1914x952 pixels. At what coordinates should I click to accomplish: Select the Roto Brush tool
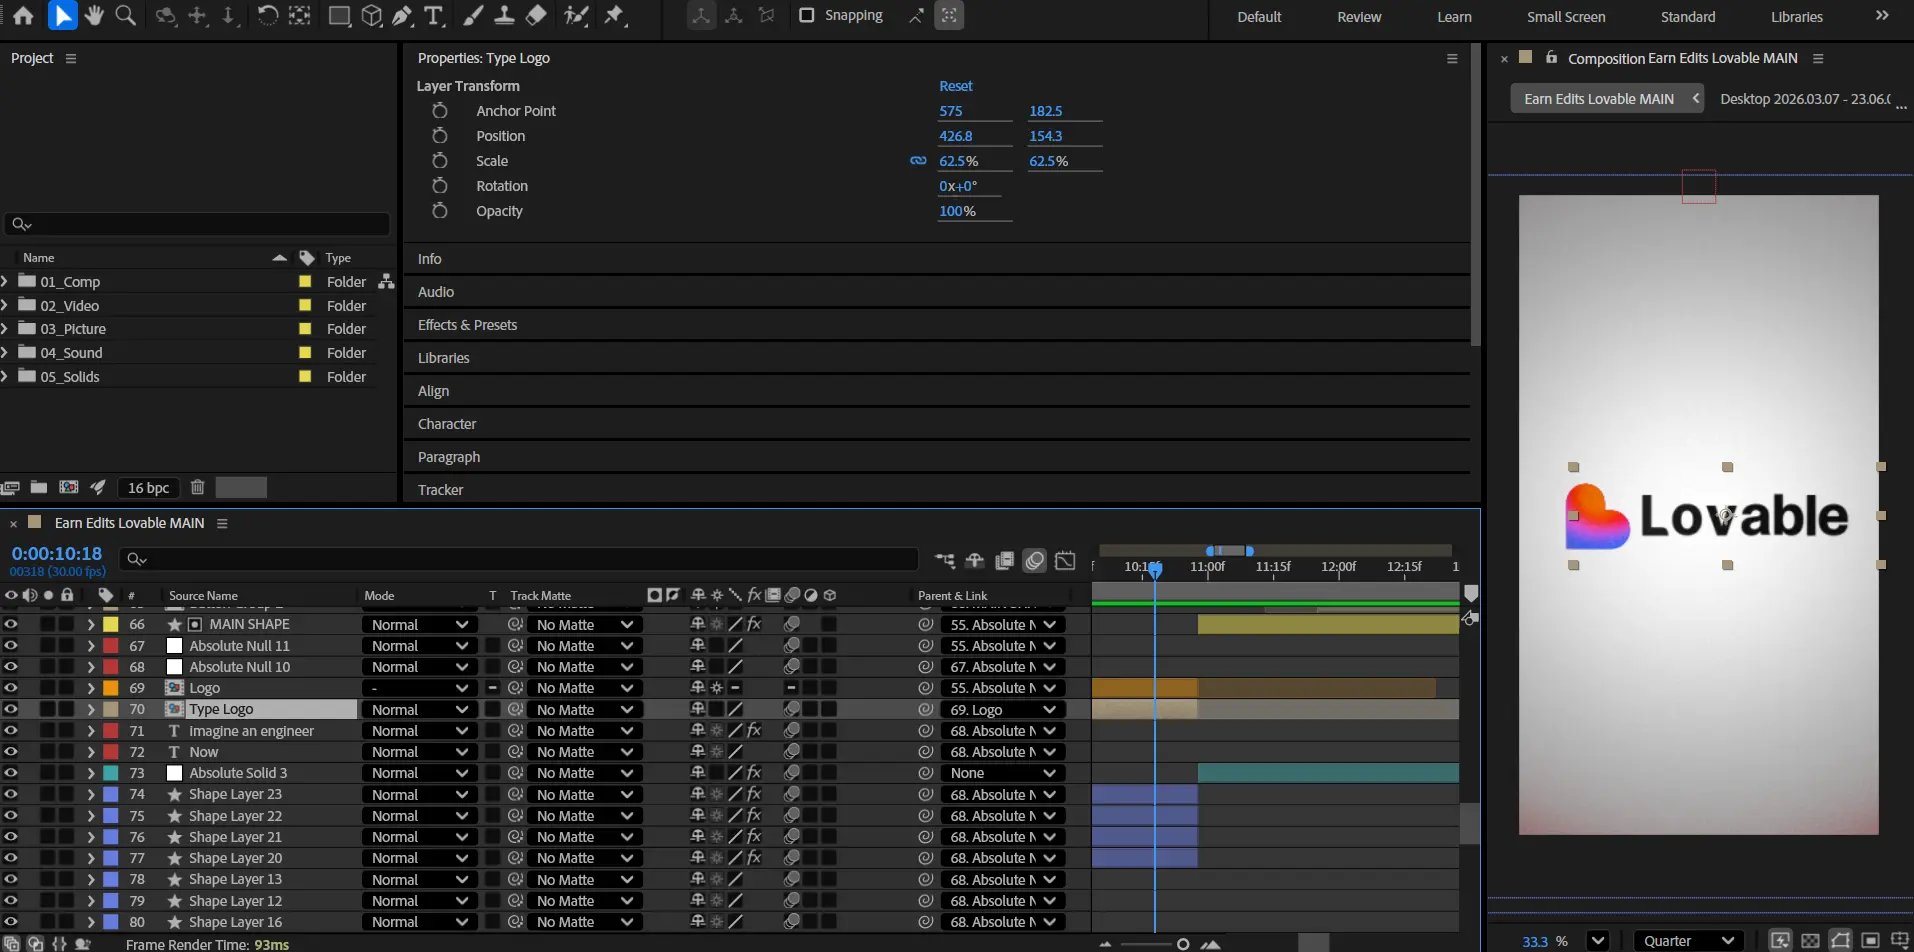[x=576, y=16]
